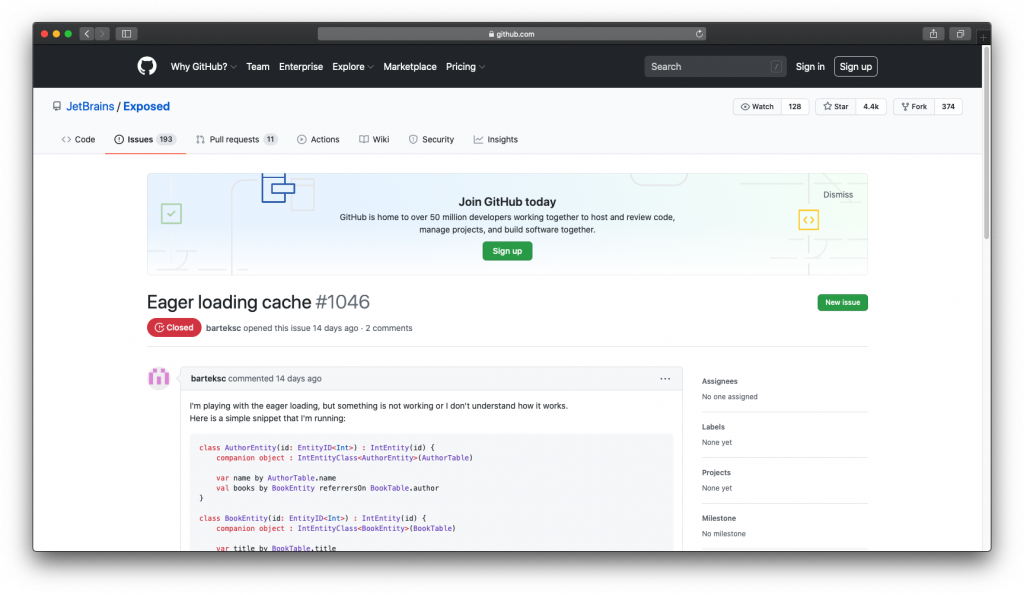Focus the GitHub search field

point(715,67)
